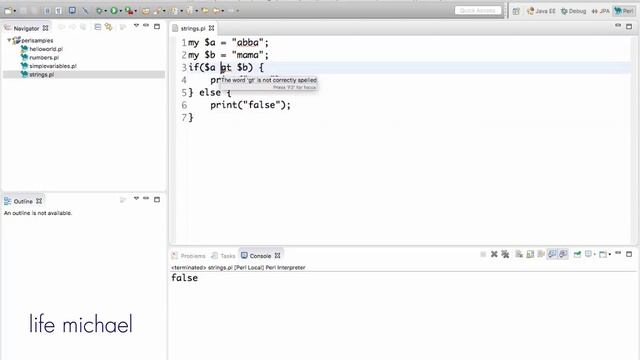
Task: Minimize the Navigator view
Action: 146,26
